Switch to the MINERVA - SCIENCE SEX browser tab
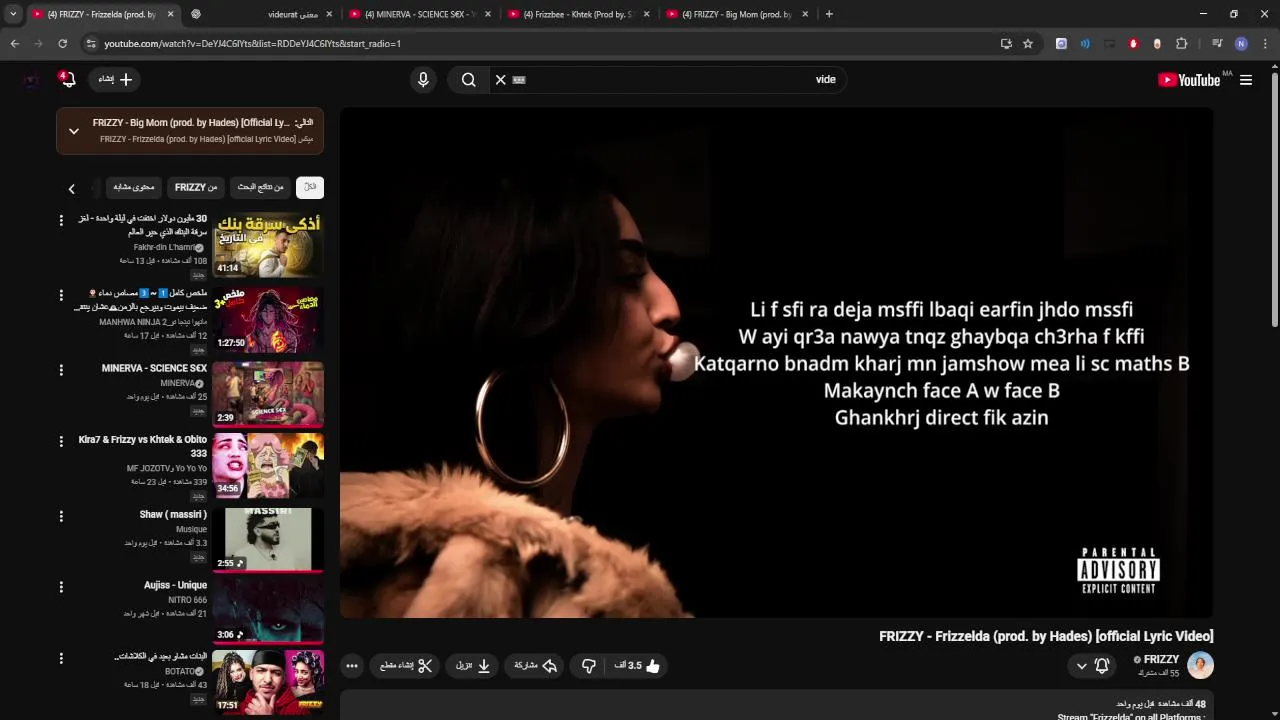Viewport: 1280px width, 720px height. [418, 14]
